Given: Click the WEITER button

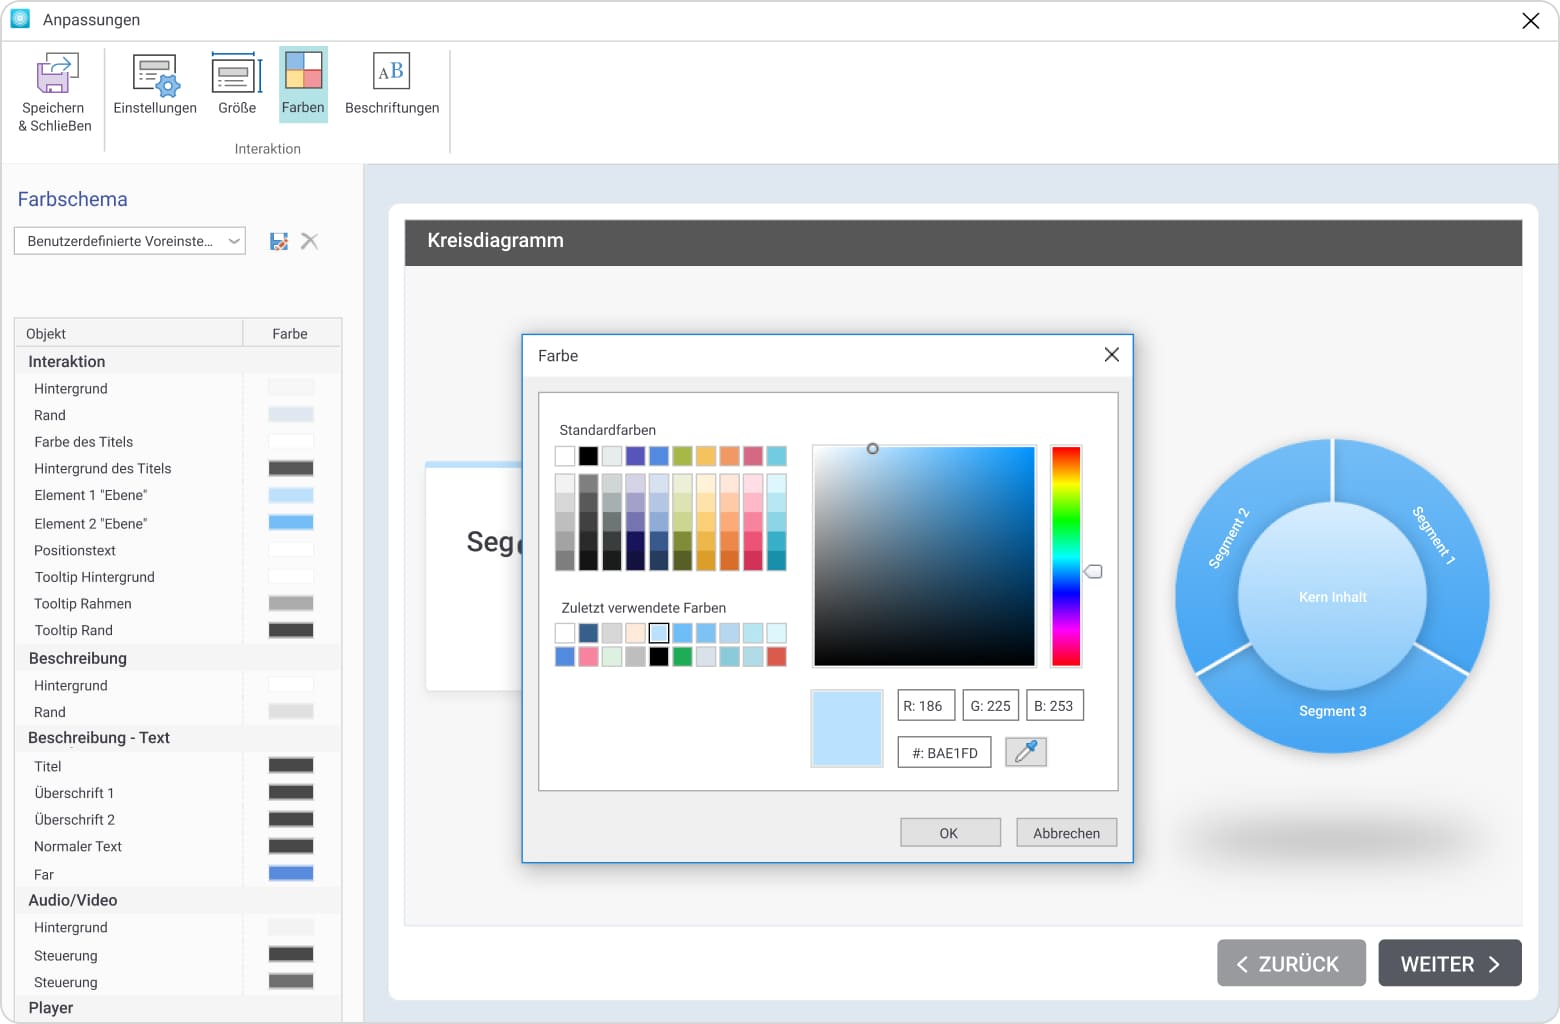Looking at the screenshot, I should (1450, 963).
